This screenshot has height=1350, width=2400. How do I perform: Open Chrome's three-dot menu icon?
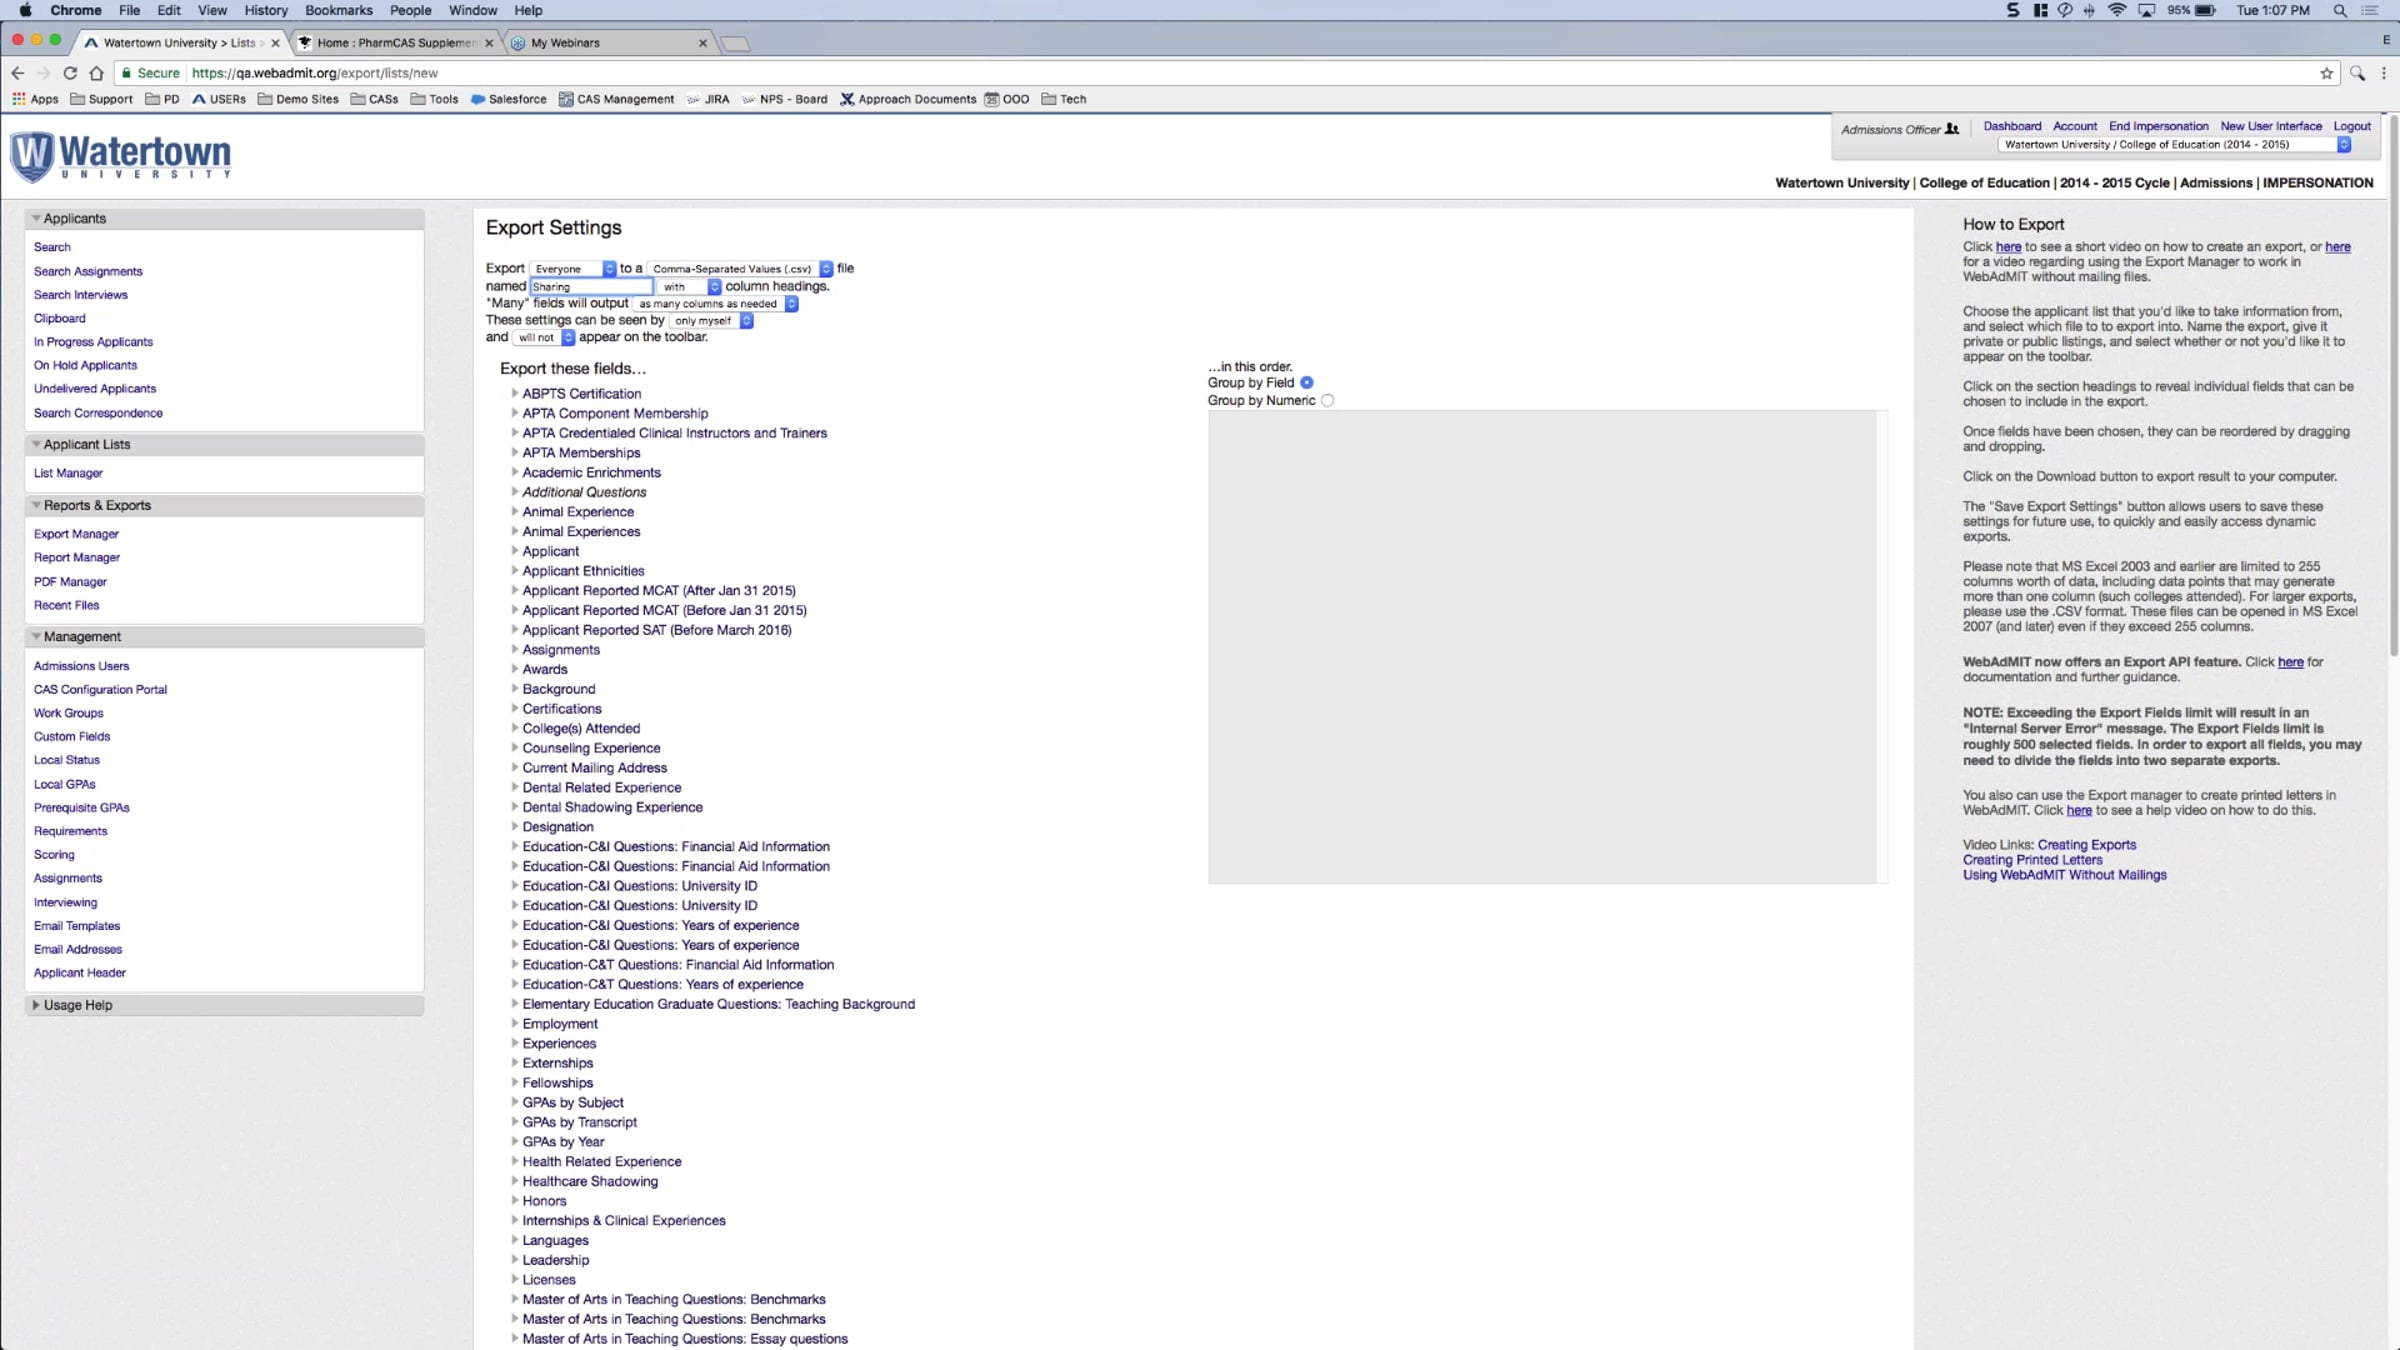coord(2384,73)
